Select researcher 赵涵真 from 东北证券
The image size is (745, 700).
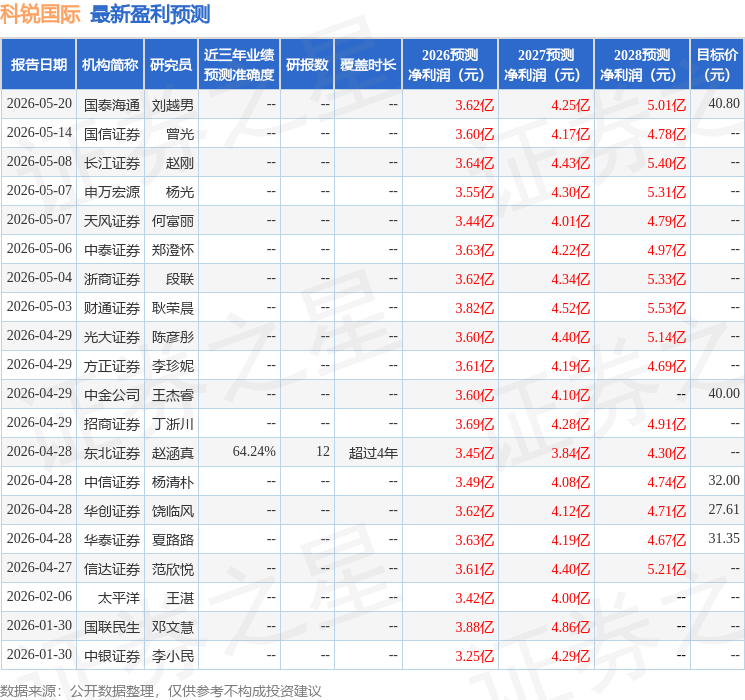tap(172, 453)
